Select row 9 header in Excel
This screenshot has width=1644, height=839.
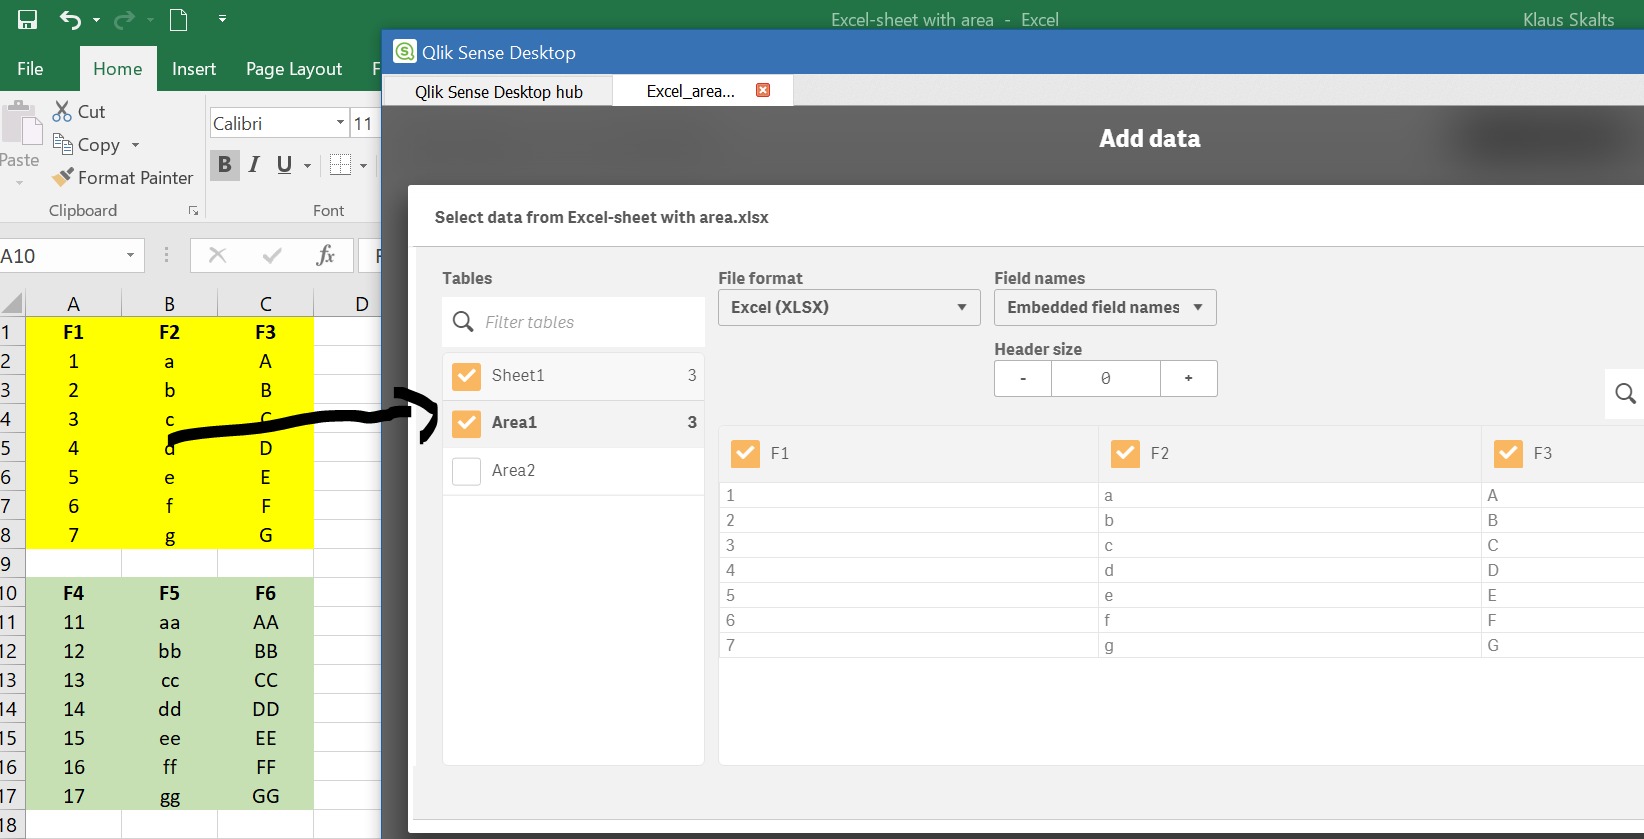coord(12,564)
